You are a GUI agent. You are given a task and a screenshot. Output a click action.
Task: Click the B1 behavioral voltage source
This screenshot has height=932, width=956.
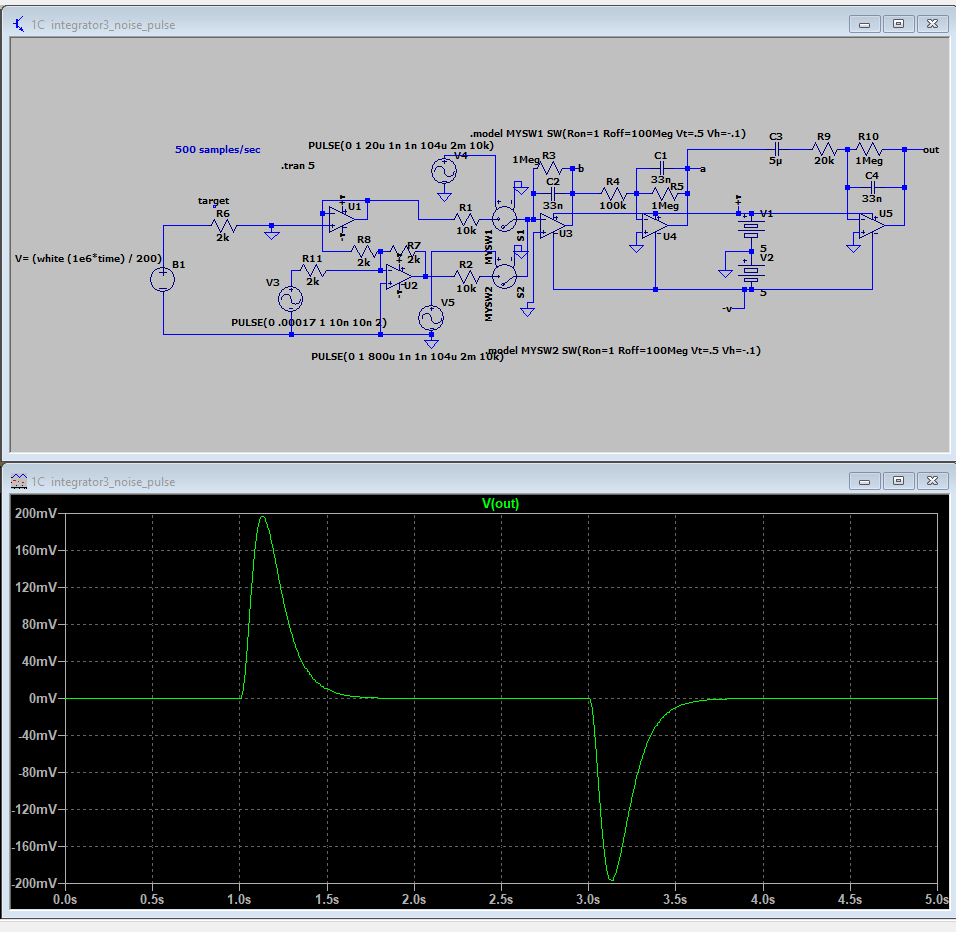(x=163, y=278)
